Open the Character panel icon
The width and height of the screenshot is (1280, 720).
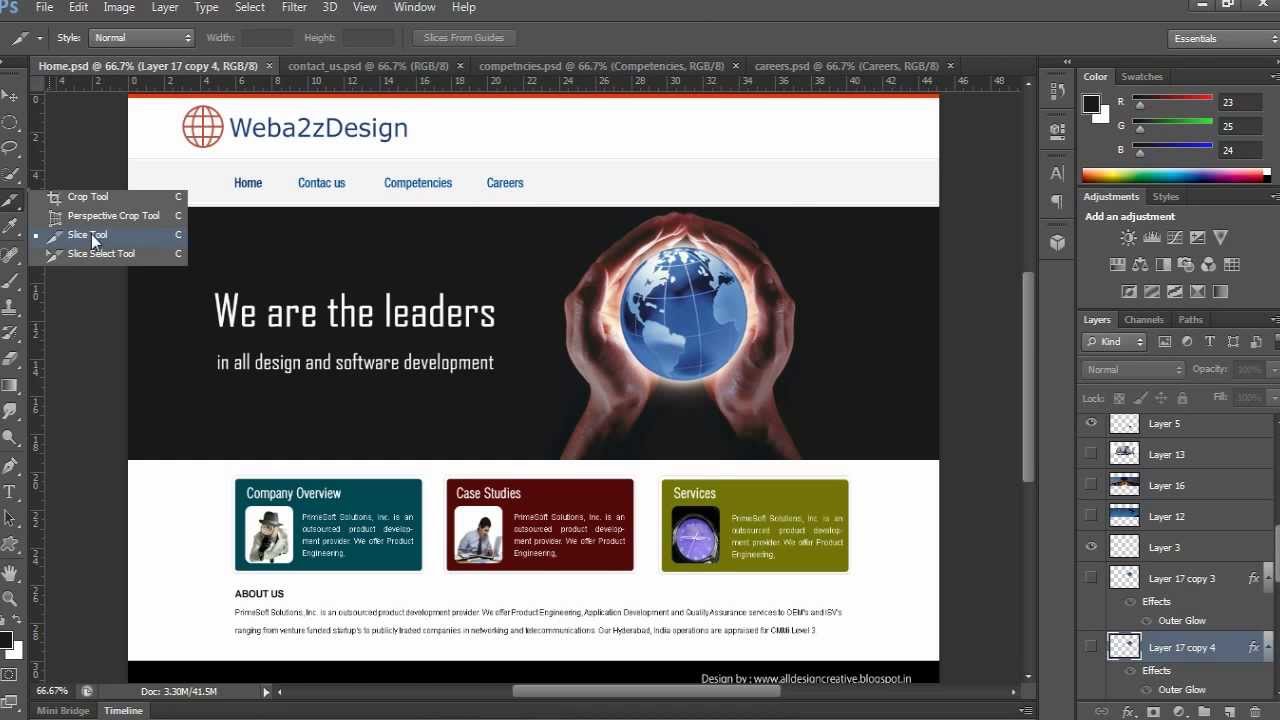(x=1057, y=173)
